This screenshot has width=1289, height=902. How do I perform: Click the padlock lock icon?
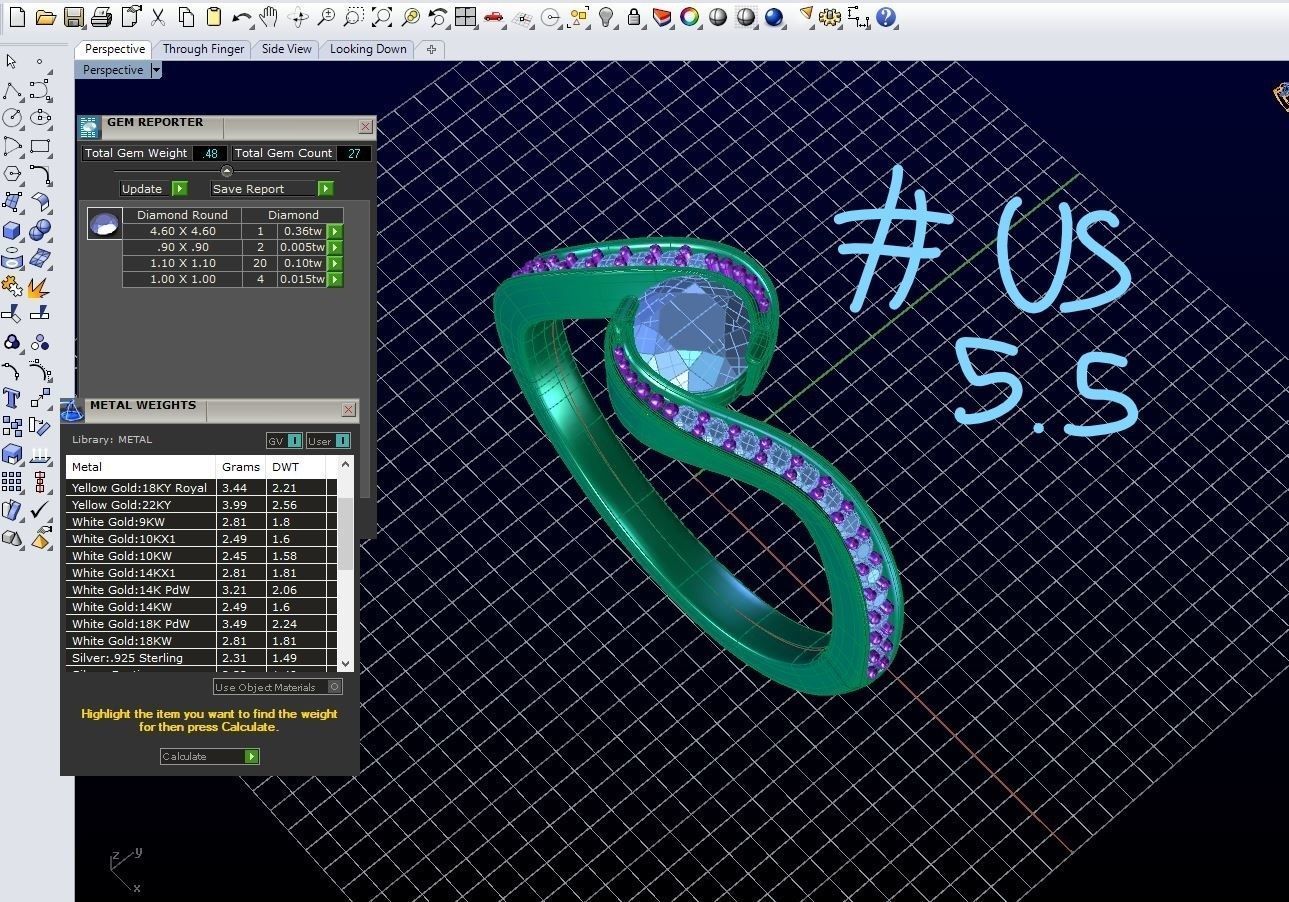click(634, 17)
